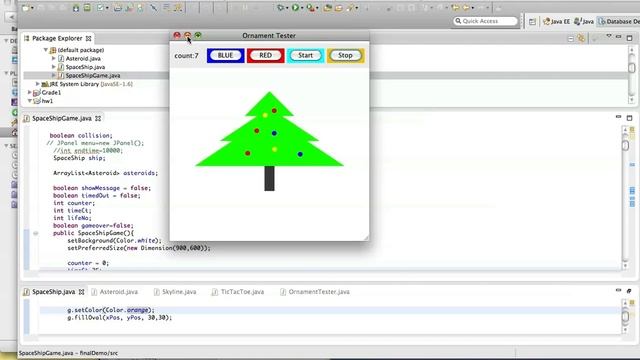The width and height of the screenshot is (640, 360).
Task: Focus the Quick Access search field
Action: tap(485, 21)
